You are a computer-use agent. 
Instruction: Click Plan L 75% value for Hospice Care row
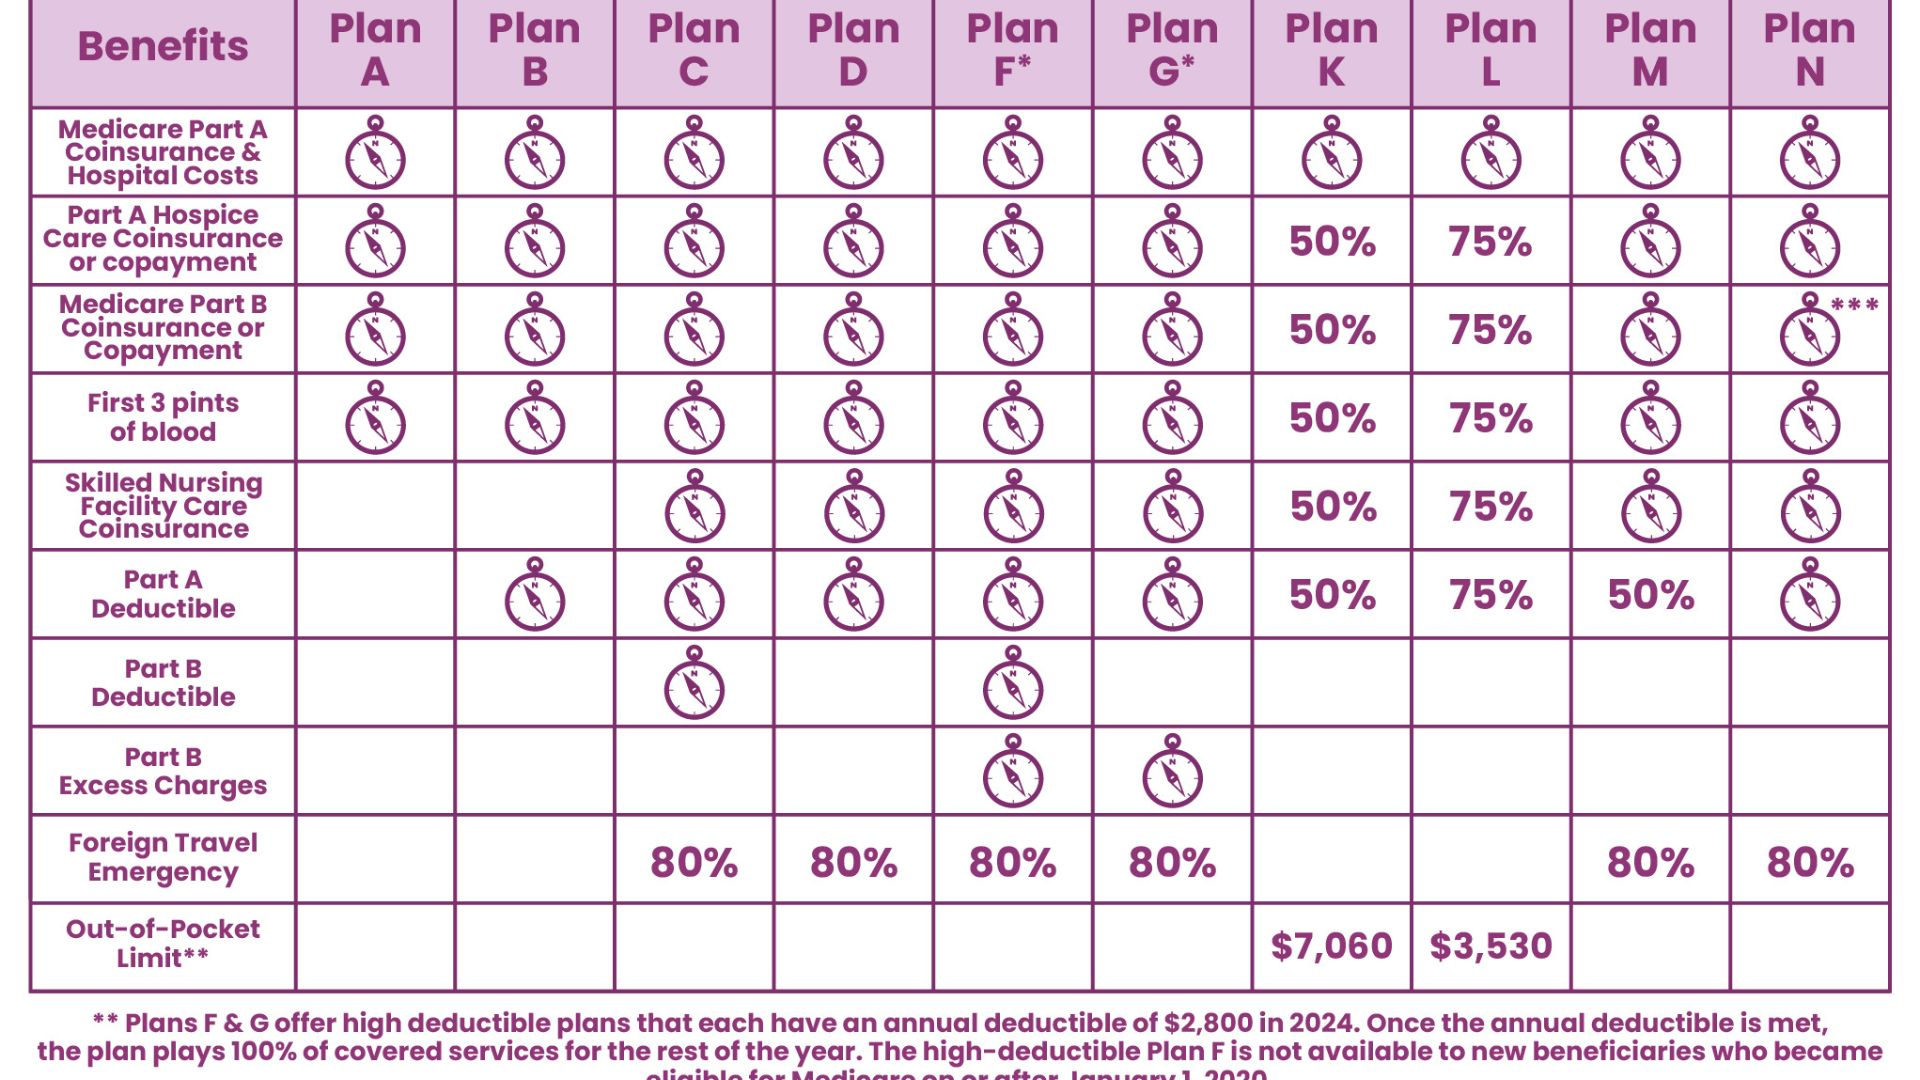coord(1490,242)
